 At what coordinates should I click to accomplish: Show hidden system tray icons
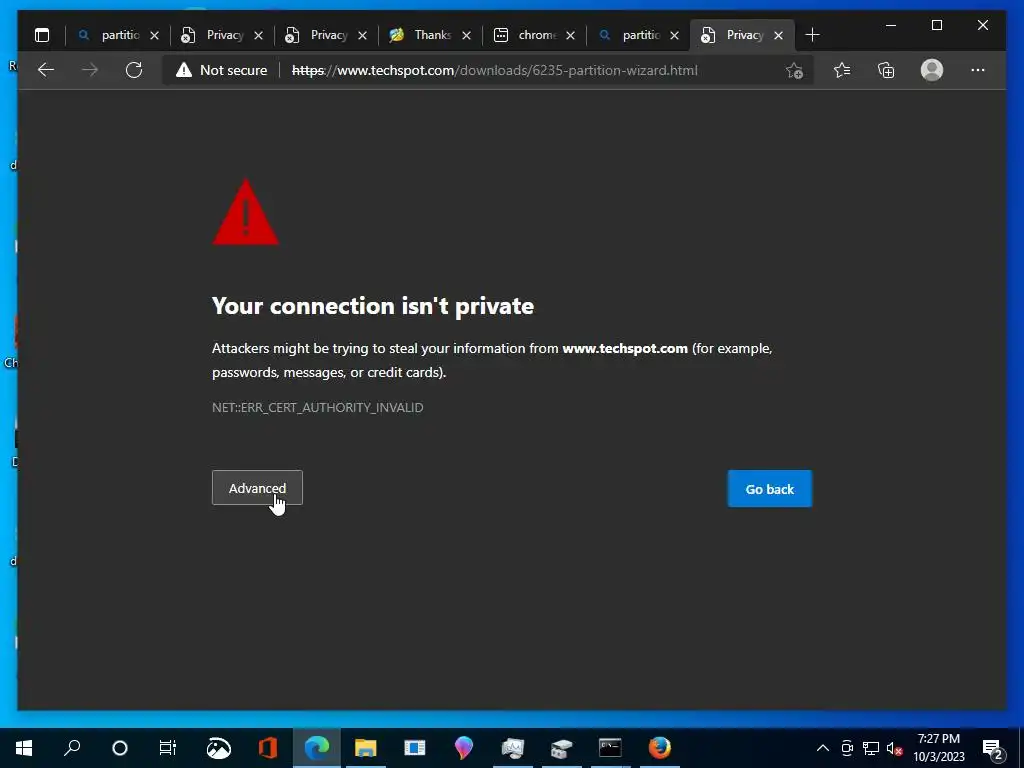click(823, 748)
